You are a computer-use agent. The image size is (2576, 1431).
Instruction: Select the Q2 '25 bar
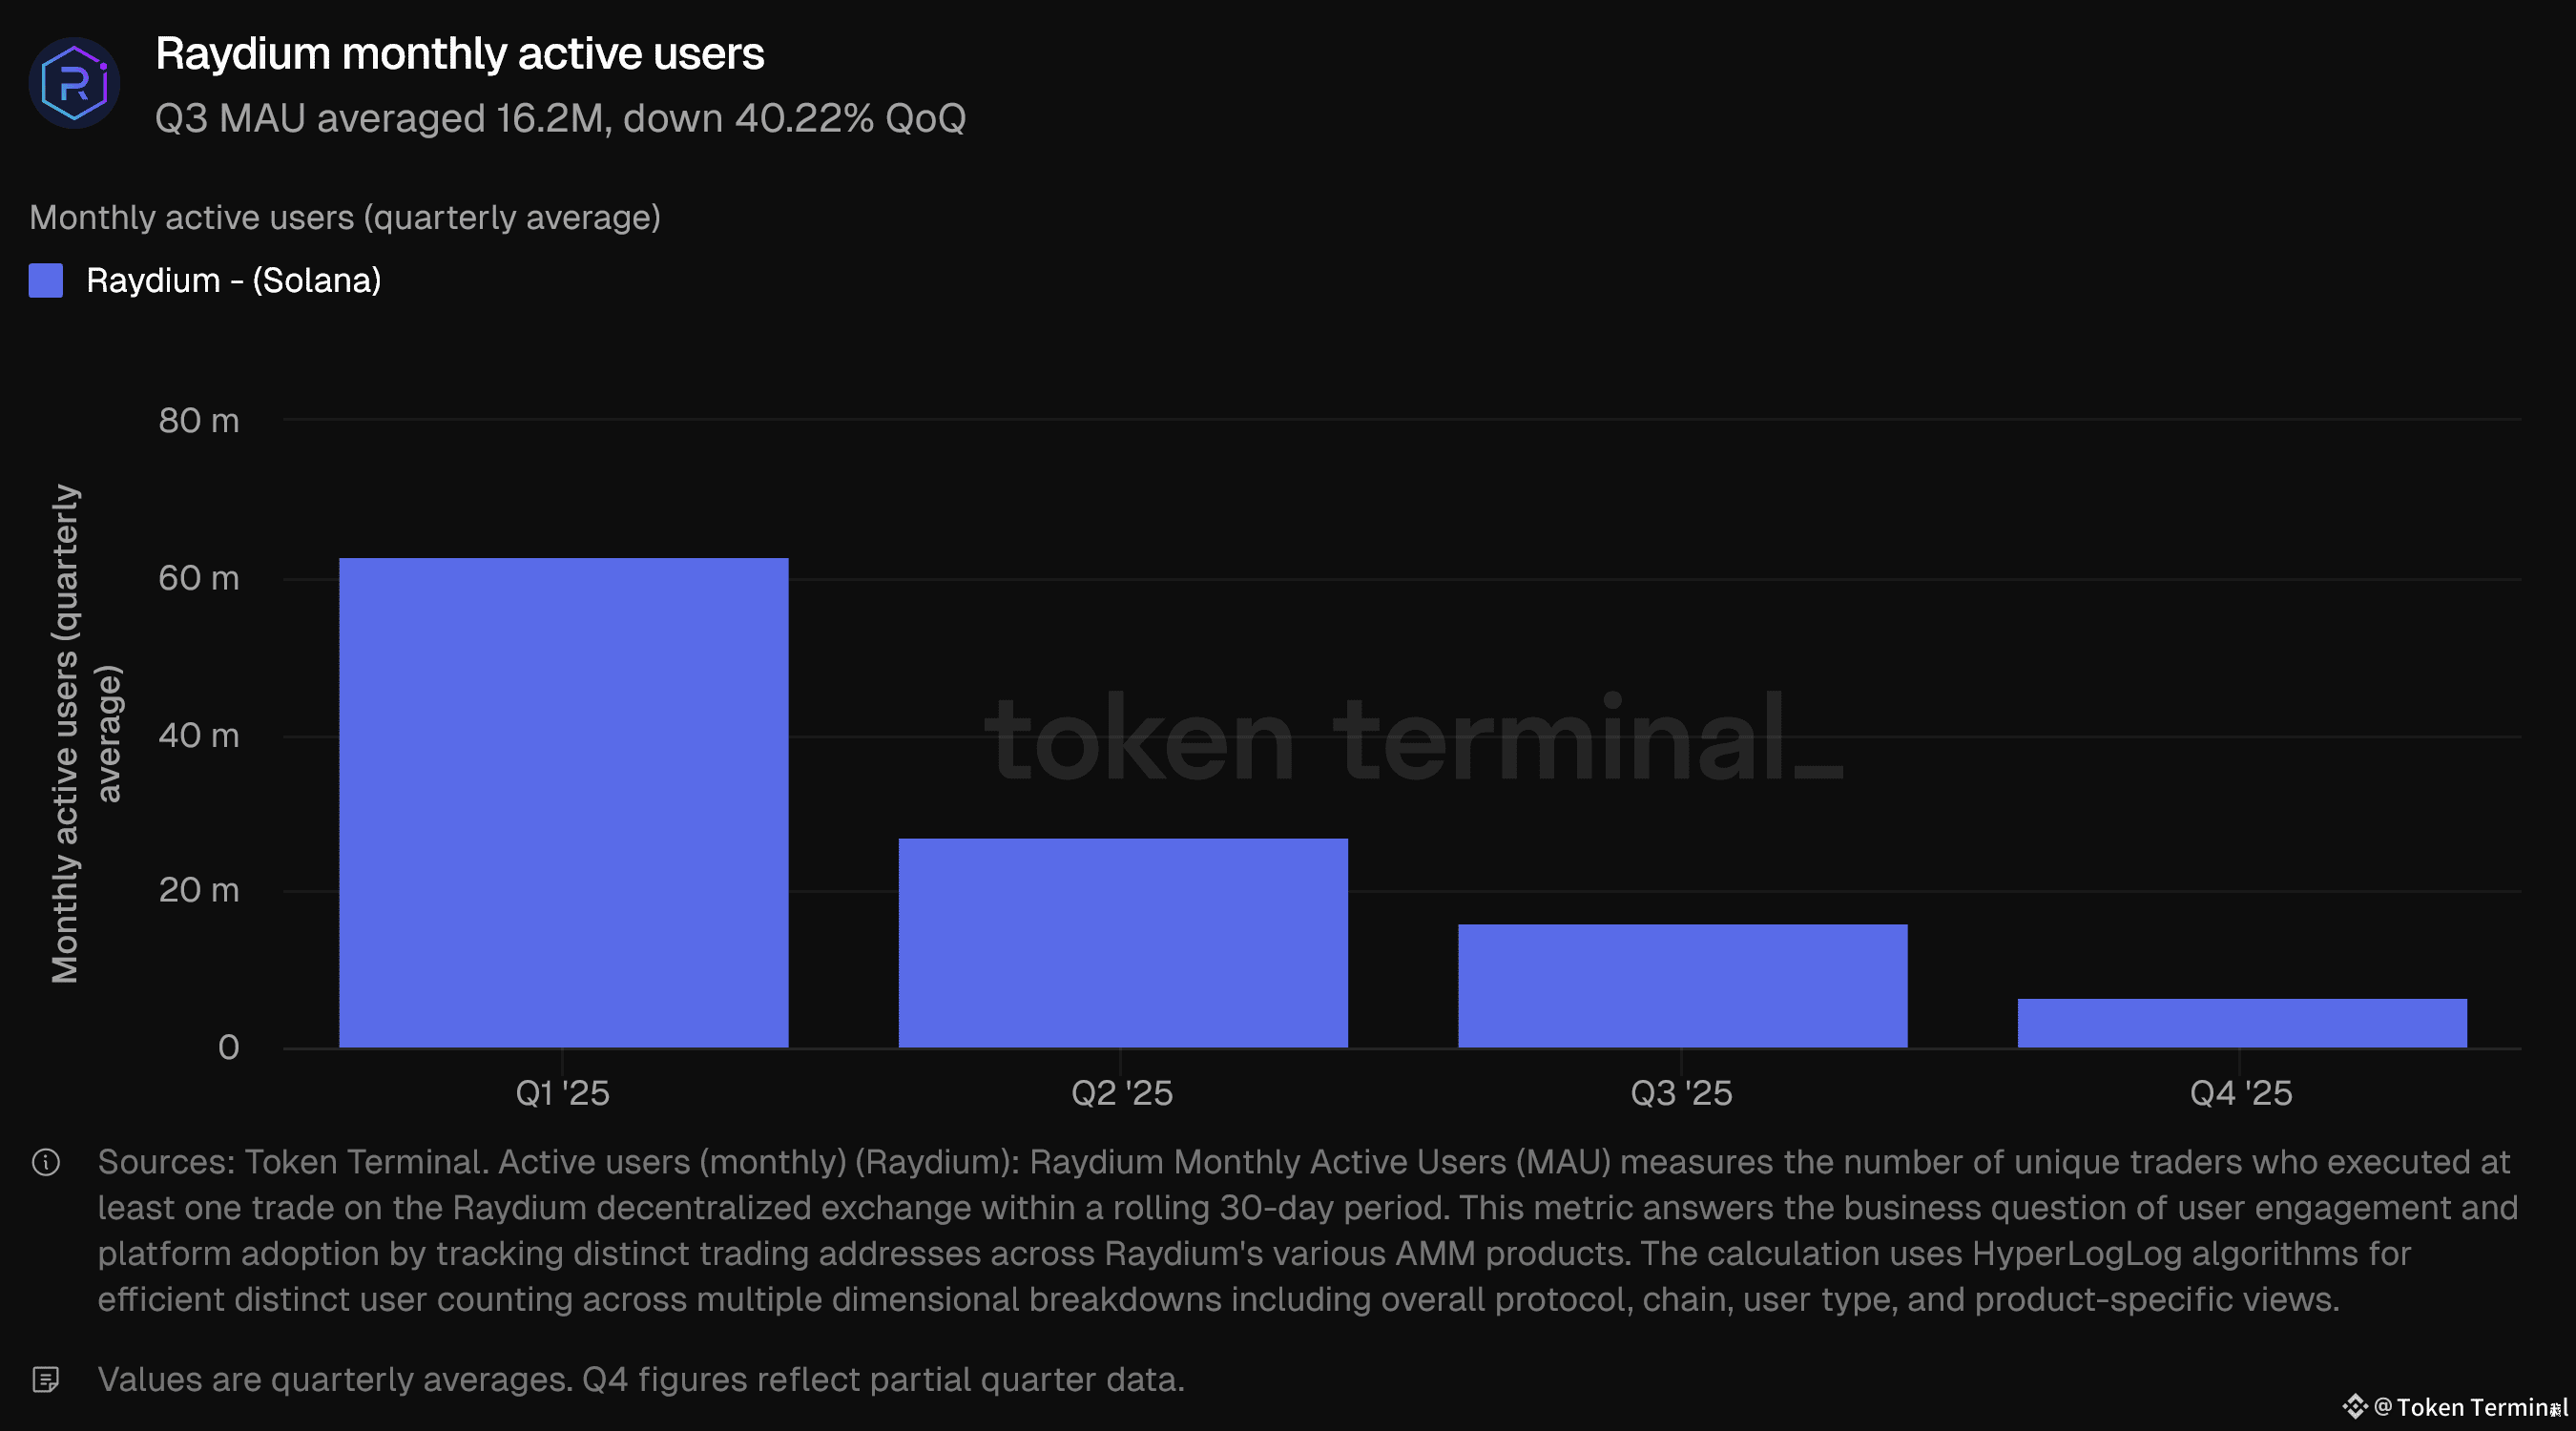[x=1122, y=942]
